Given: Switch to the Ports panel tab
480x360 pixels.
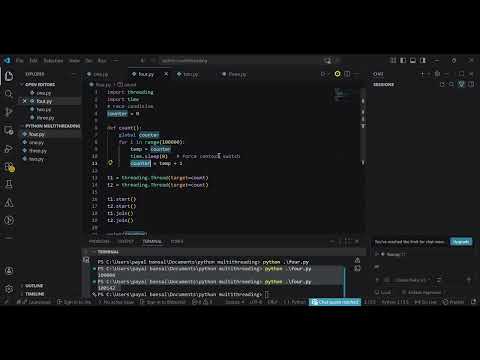Looking at the screenshot, I should [x=177, y=242].
